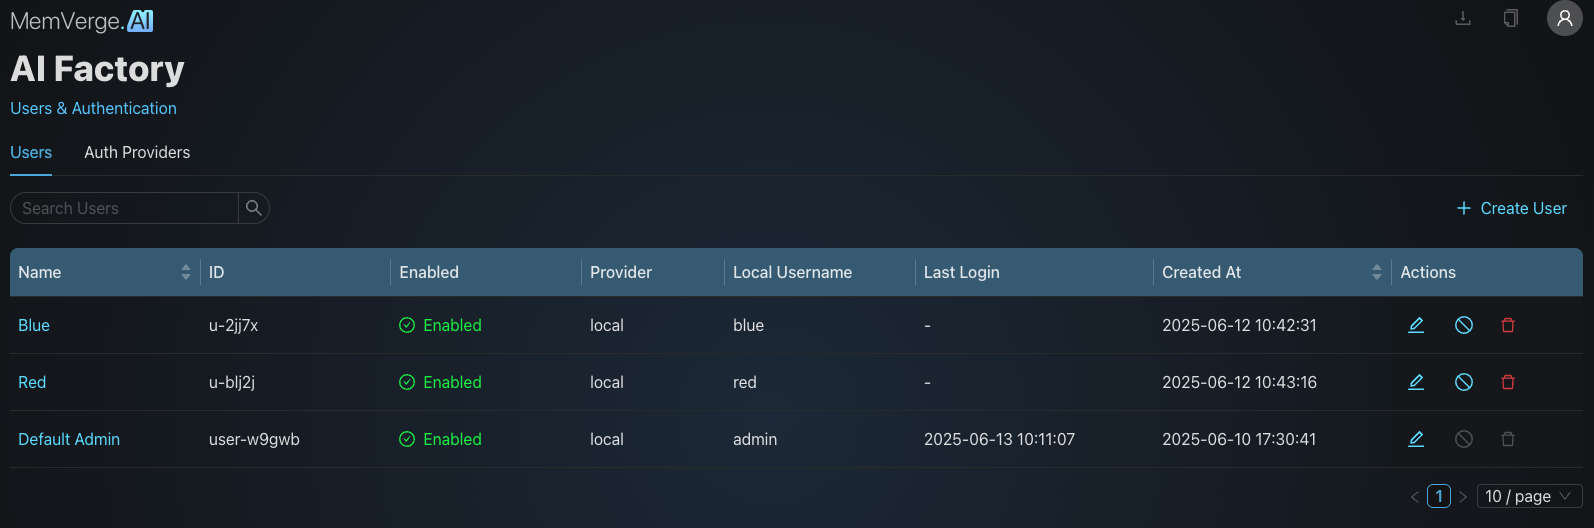Sort the table by the Name column
Screen dimensions: 1594x528
point(185,272)
